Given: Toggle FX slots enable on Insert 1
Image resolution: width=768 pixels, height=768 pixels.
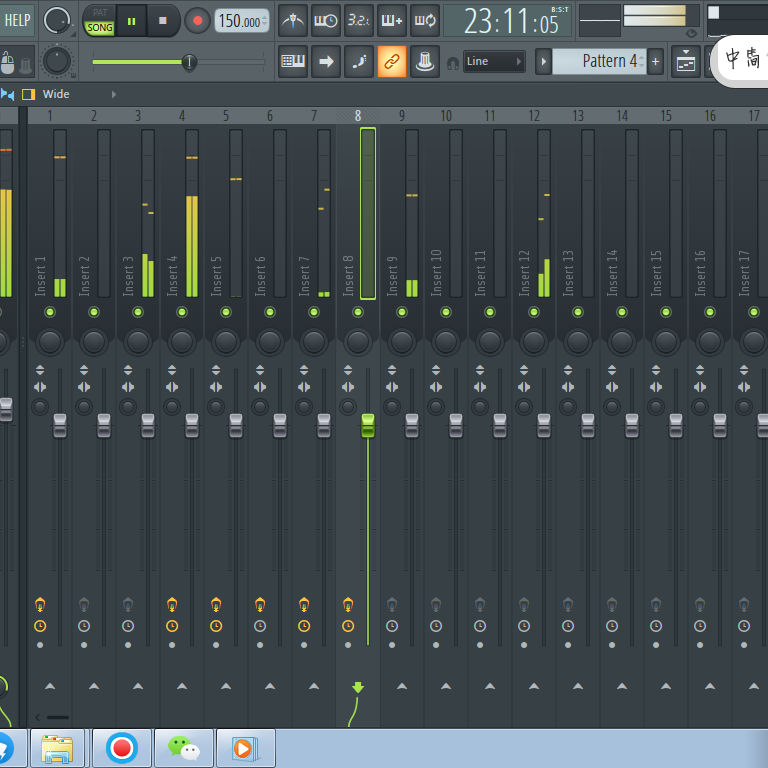Looking at the screenshot, I should 40,605.
